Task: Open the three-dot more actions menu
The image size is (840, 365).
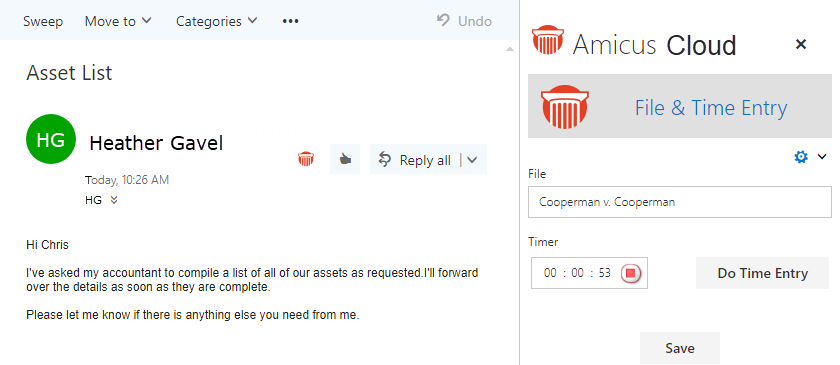Action: point(290,21)
